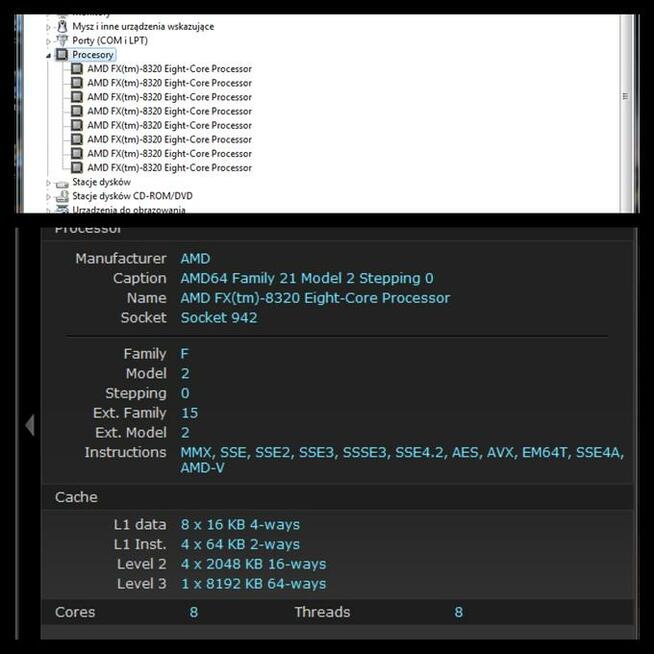This screenshot has width=654, height=654.
Task: Select the Procesory category label
Action: [x=93, y=55]
